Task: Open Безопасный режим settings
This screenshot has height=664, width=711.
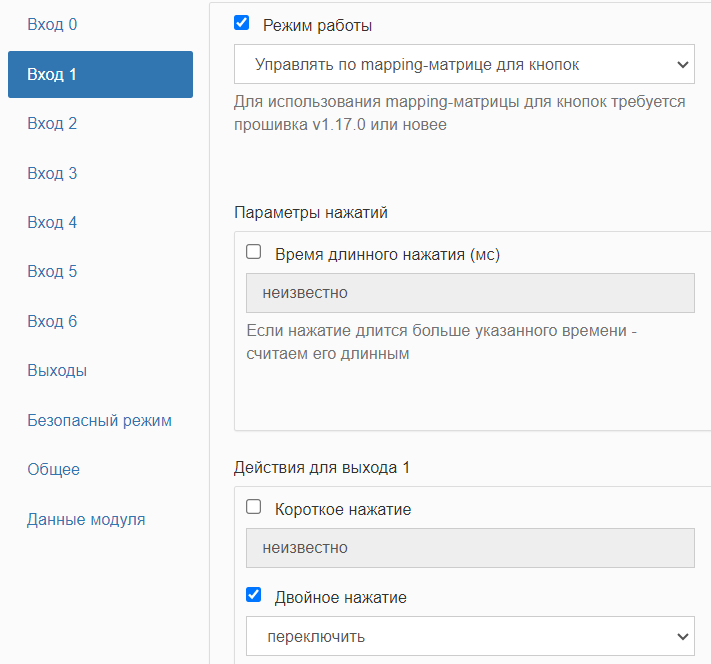Action: pos(99,420)
